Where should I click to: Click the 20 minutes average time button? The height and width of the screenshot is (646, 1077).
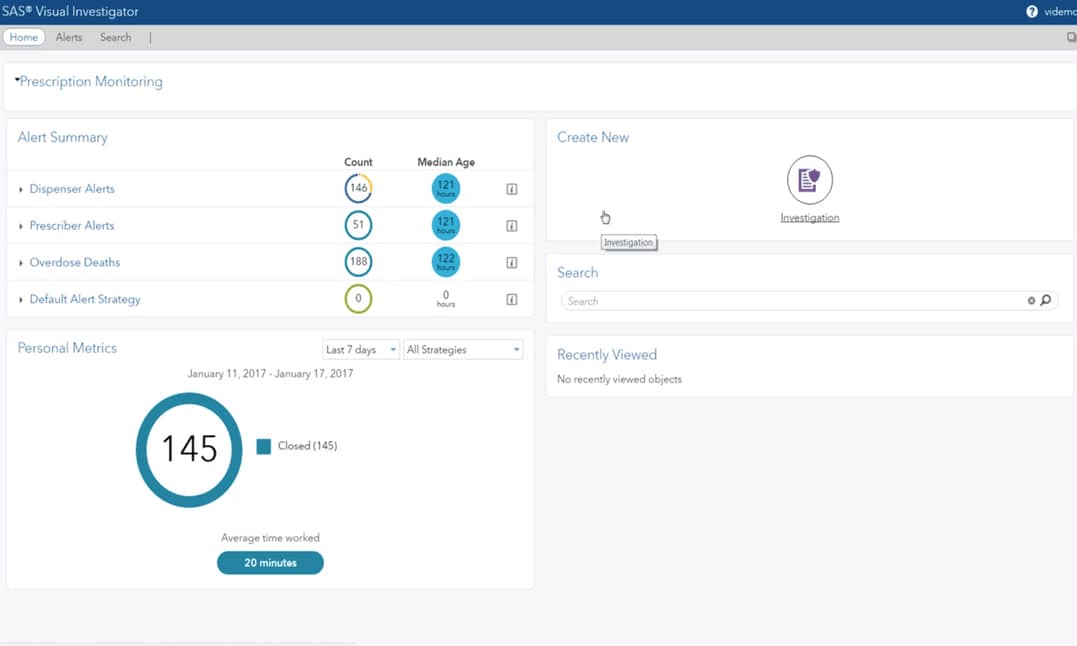tap(269, 562)
